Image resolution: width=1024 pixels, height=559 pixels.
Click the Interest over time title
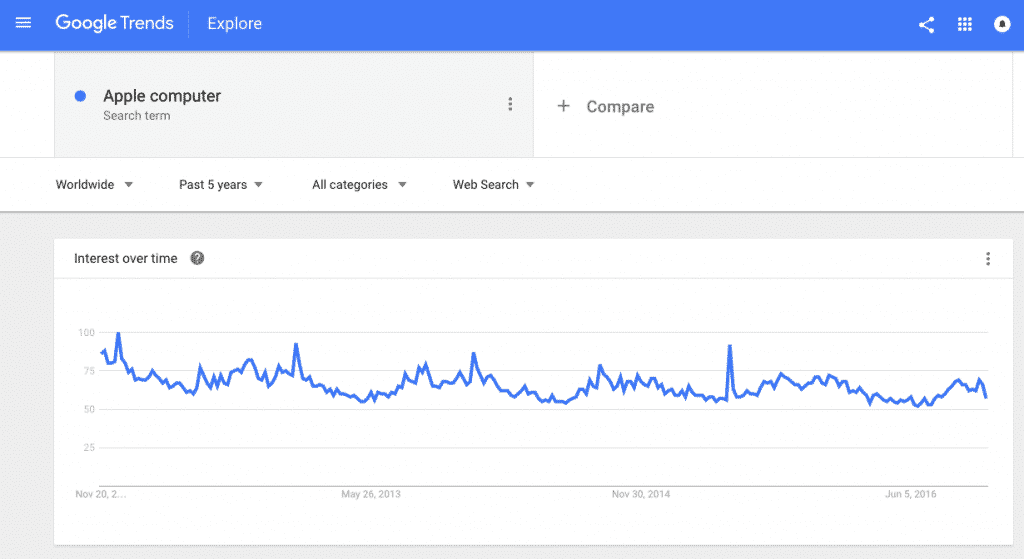click(x=125, y=259)
